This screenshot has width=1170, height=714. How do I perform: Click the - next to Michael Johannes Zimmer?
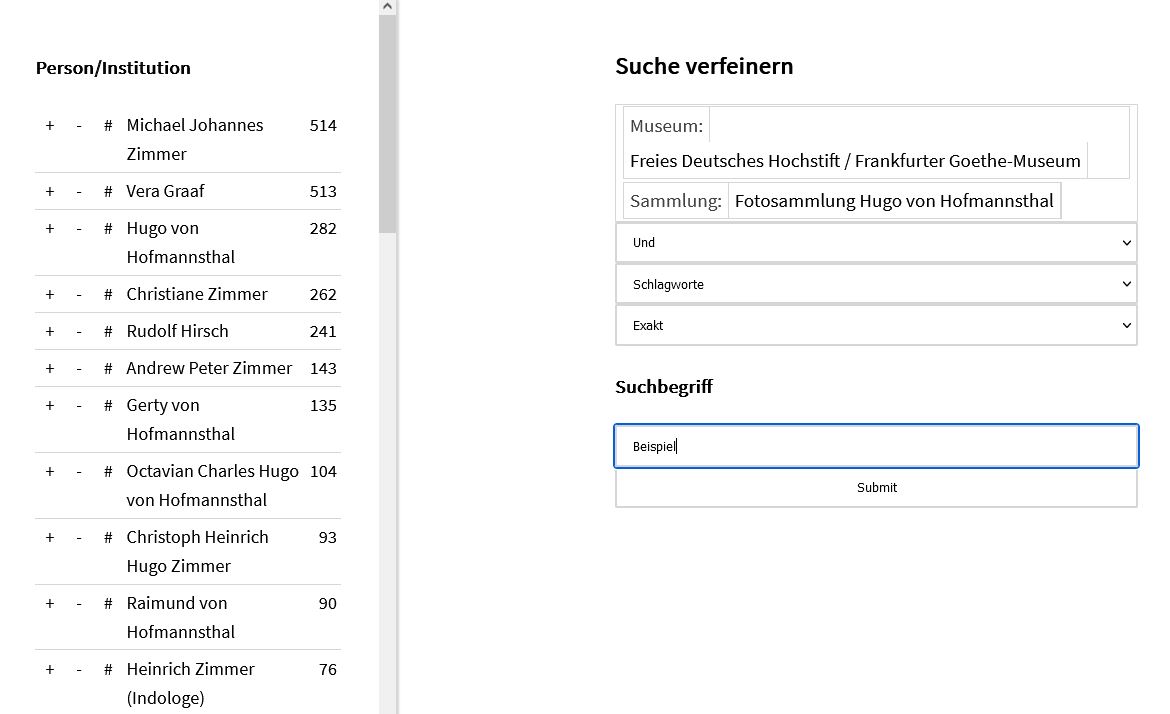79,125
